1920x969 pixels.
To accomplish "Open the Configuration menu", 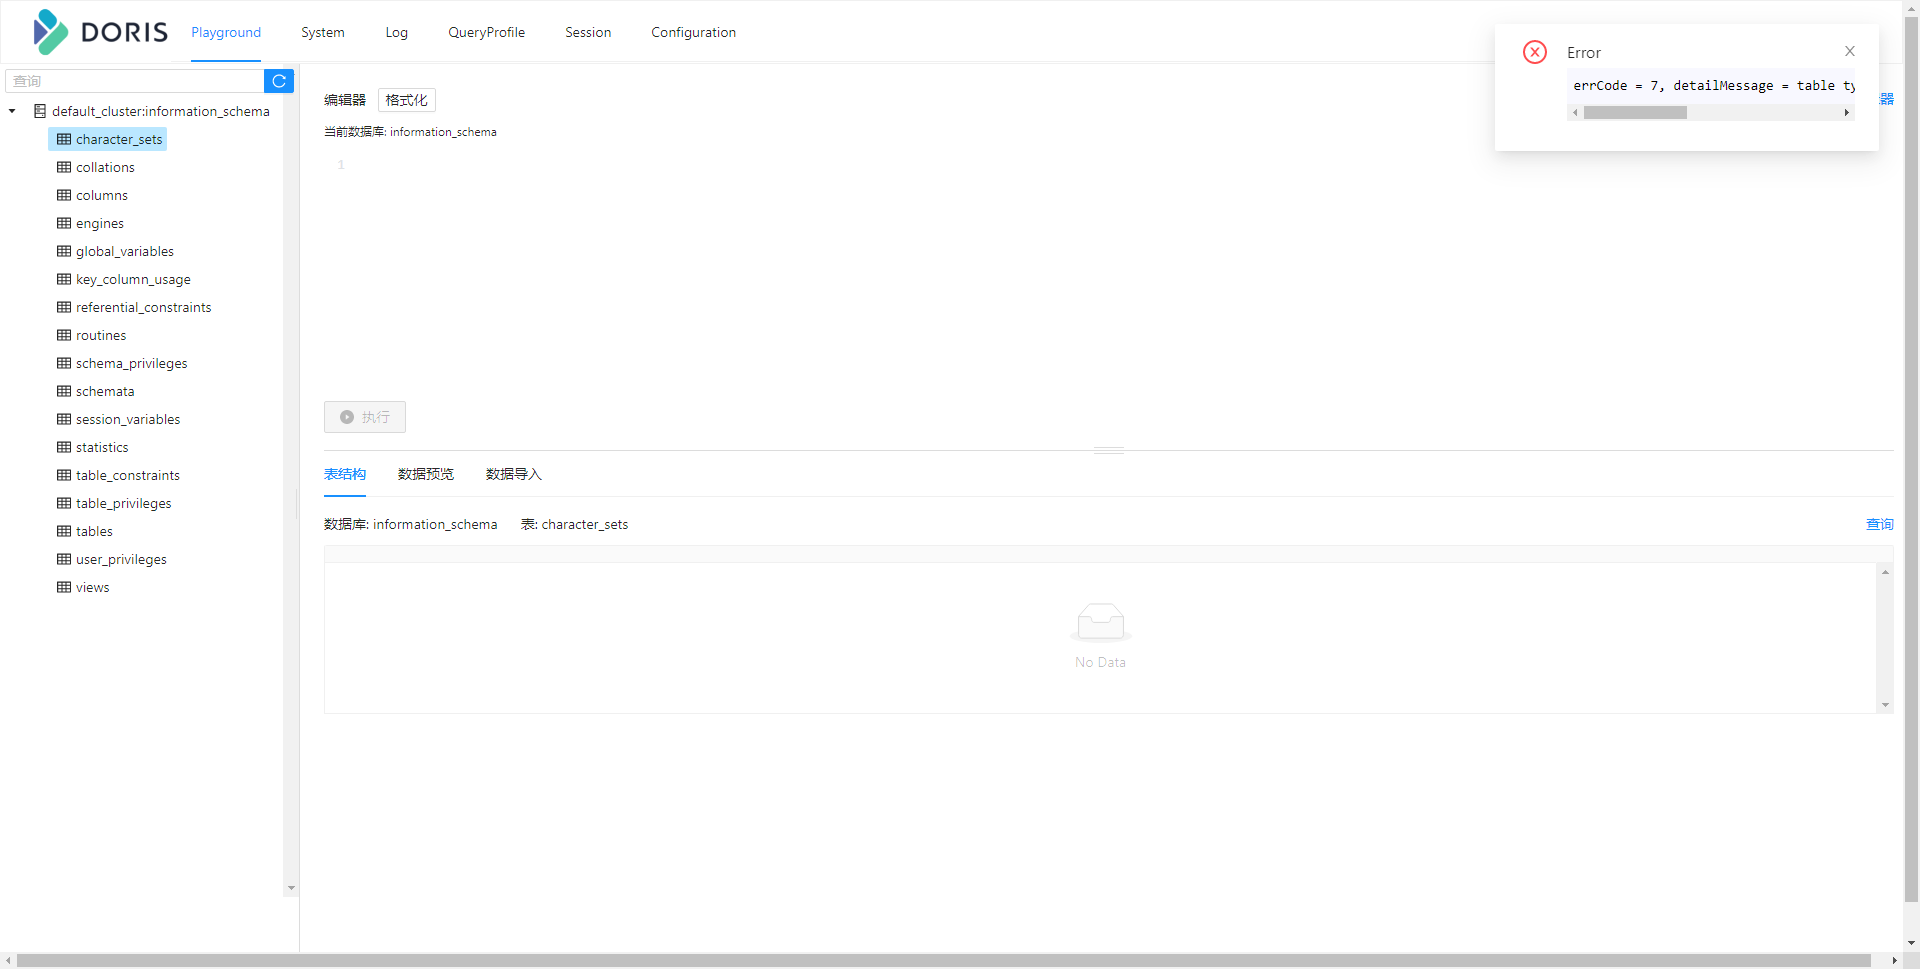I will click(693, 32).
